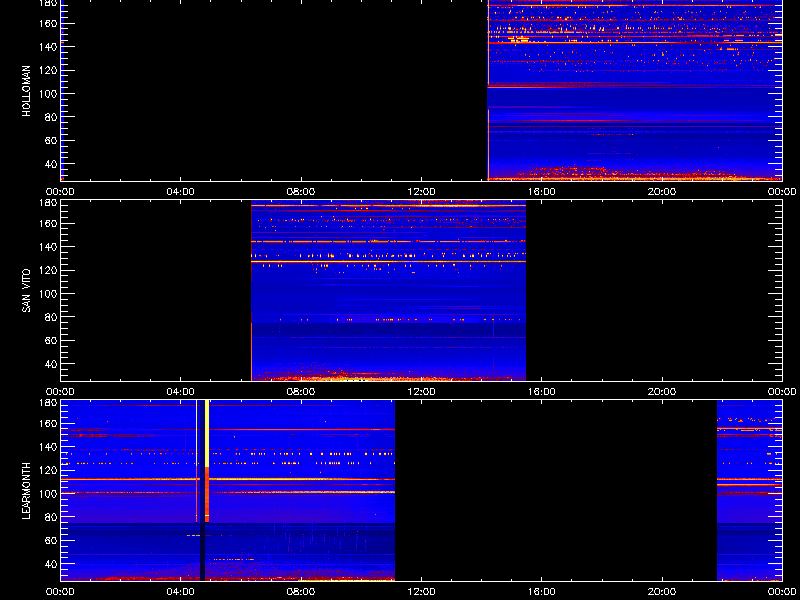Click the 100 frequency tick on Holloman axis
Screen dimensions: 800x600
pyautogui.click(x=48, y=94)
